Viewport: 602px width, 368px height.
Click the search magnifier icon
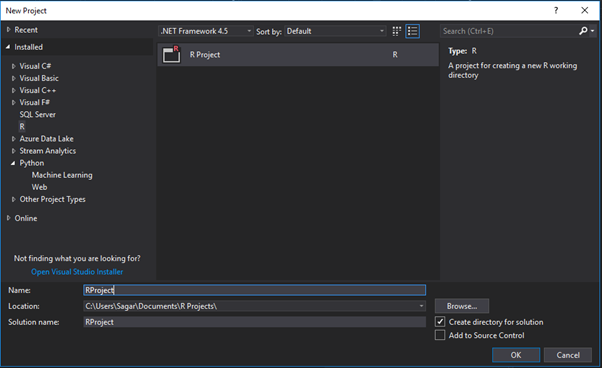tap(583, 31)
